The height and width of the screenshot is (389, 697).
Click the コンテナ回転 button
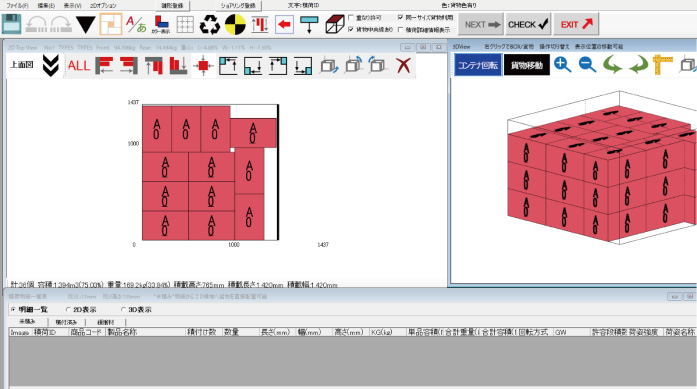(478, 65)
